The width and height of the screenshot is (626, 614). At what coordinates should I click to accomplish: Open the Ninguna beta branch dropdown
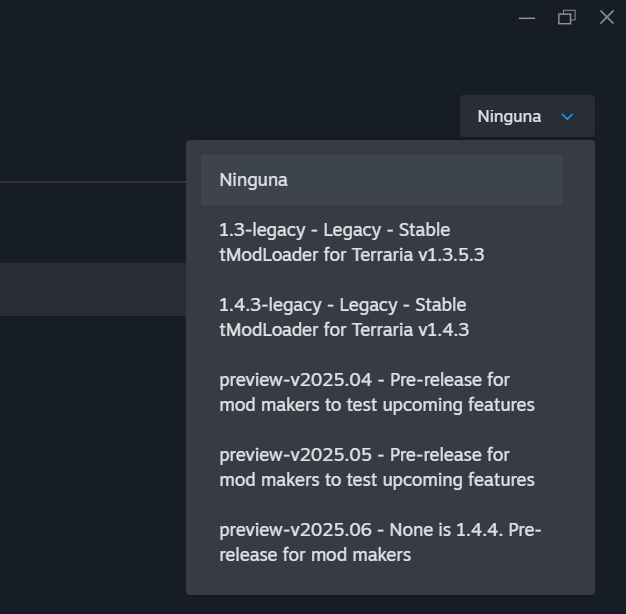click(527, 117)
